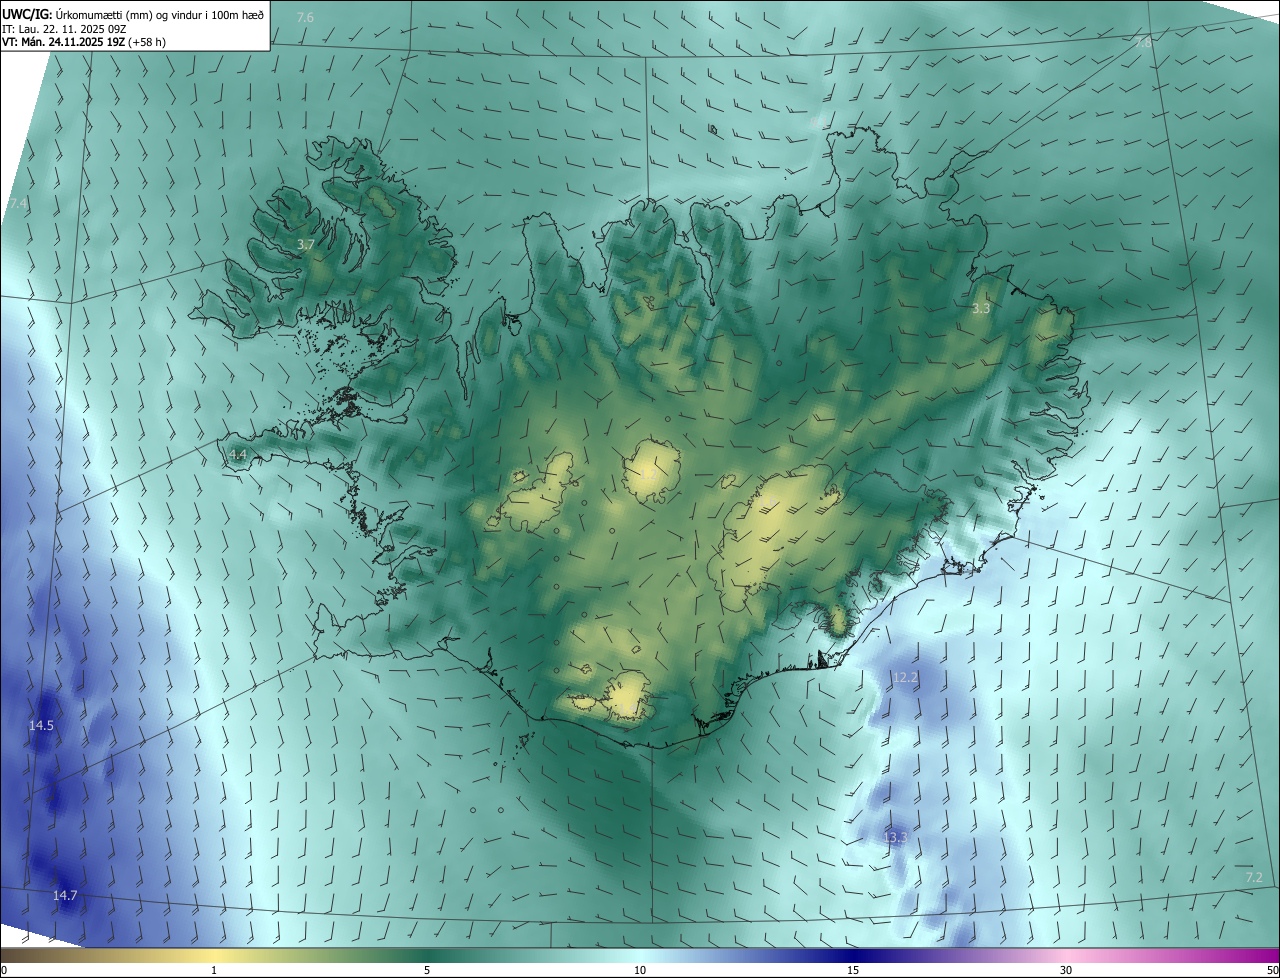Click the colour scale tick label '30'
Image resolution: width=1280 pixels, height=978 pixels.
point(1066,970)
